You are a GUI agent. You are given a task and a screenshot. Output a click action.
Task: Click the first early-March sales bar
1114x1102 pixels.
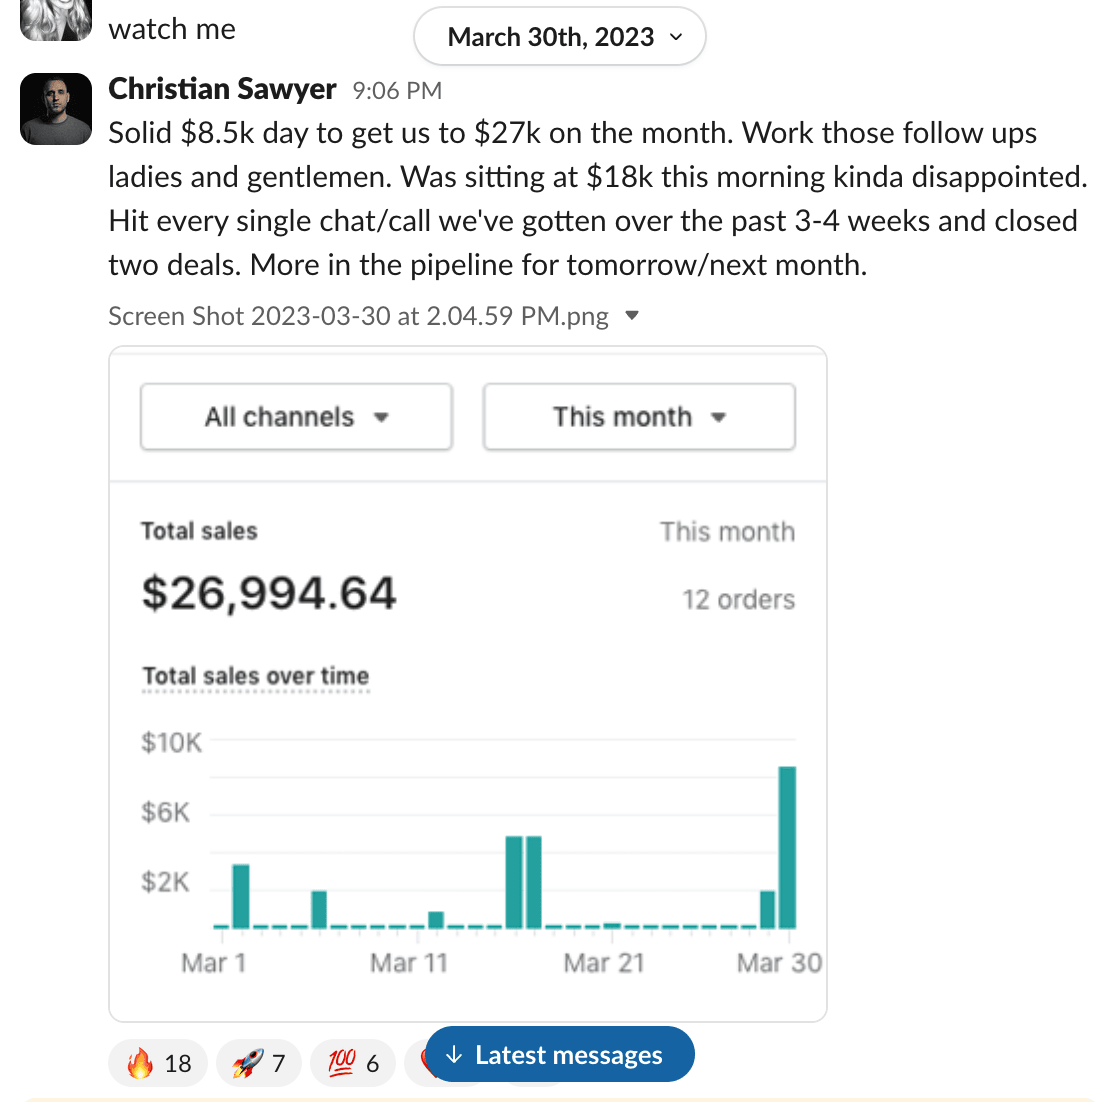point(241,896)
